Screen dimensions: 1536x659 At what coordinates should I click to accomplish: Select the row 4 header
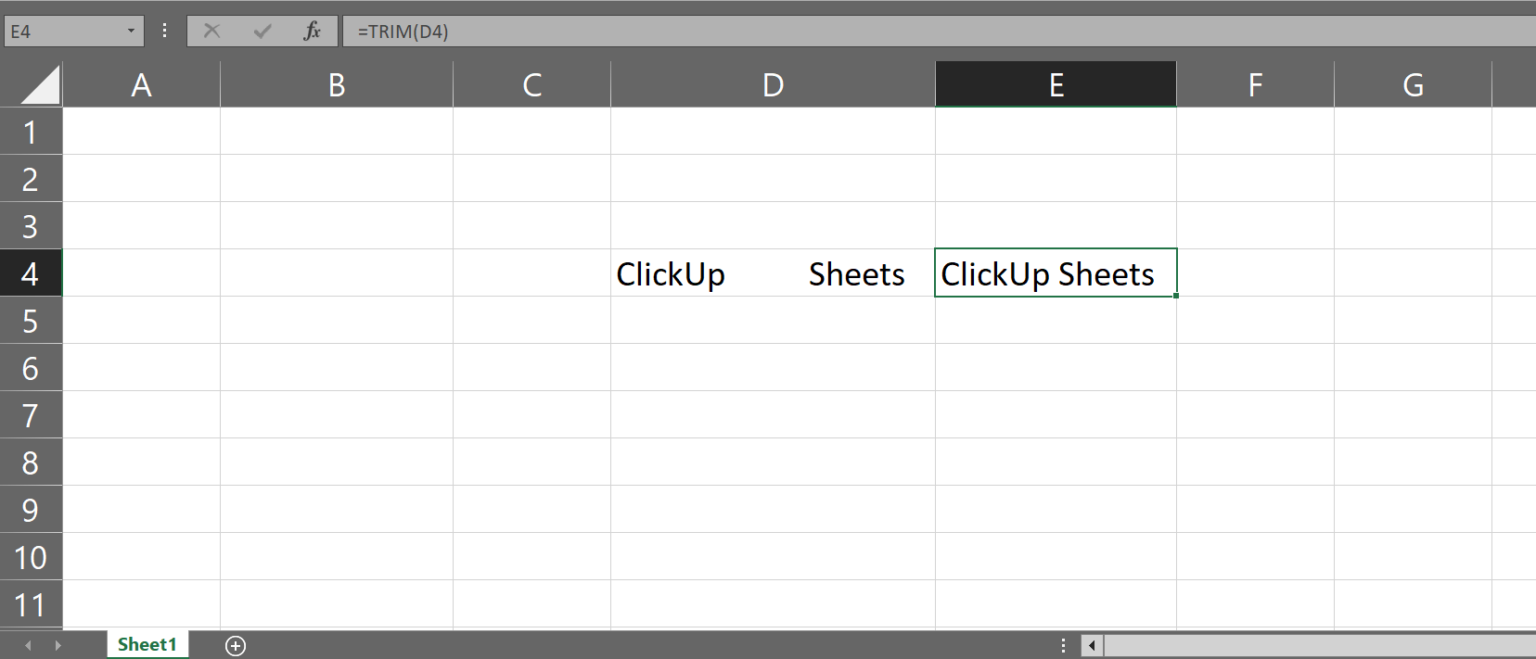point(31,273)
